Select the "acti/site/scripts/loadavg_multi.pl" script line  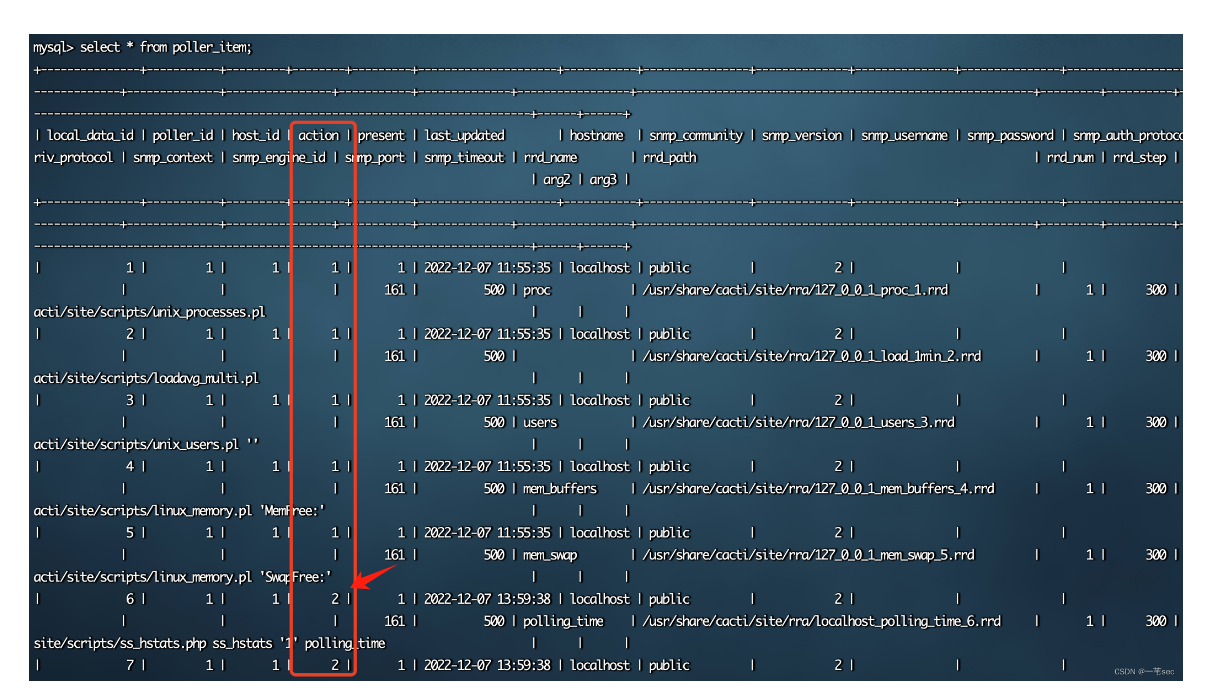146,378
